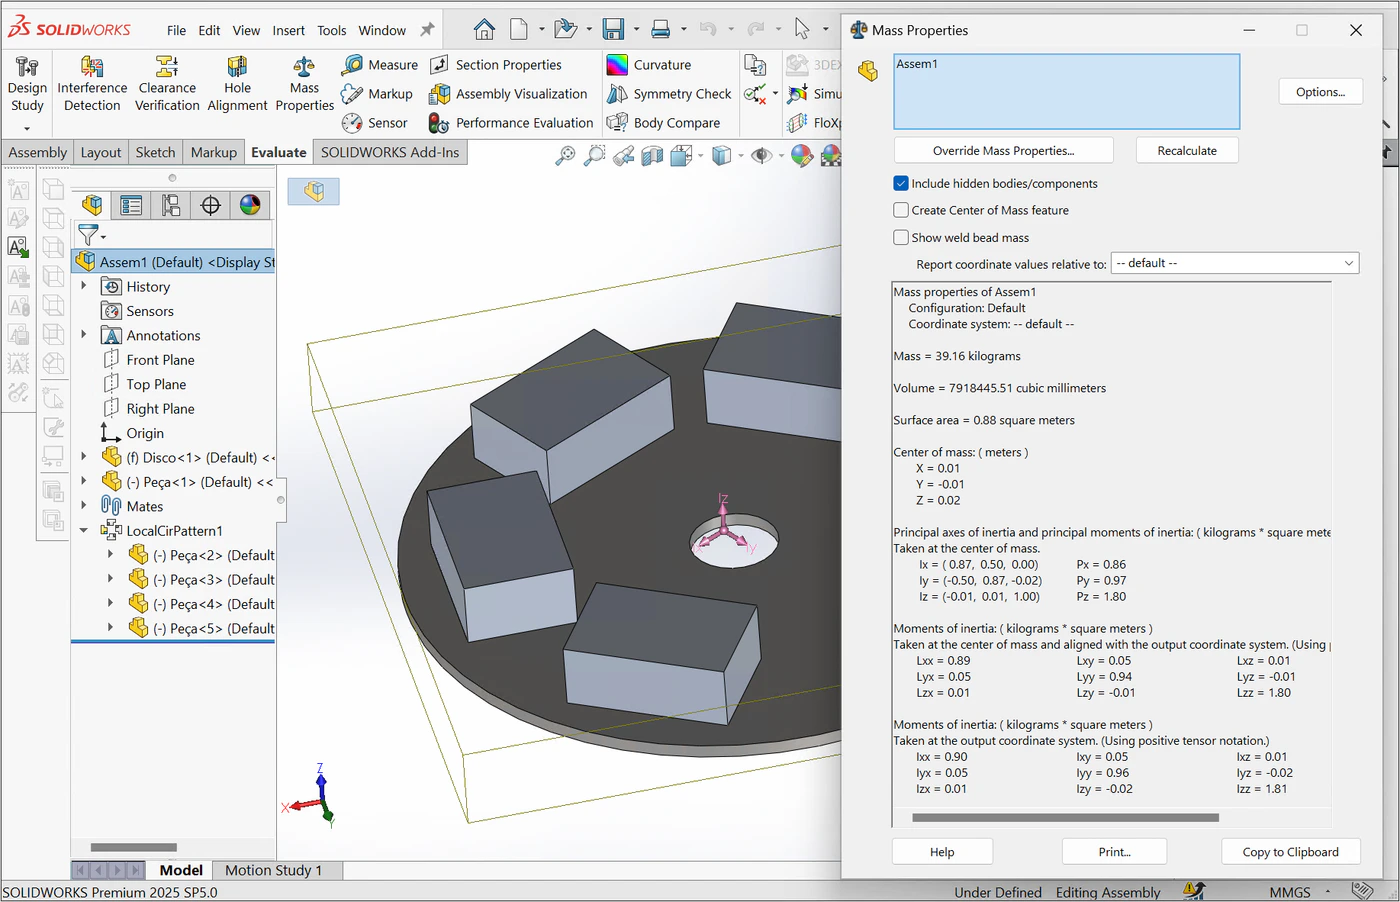Click the Options... button

[x=1320, y=92]
